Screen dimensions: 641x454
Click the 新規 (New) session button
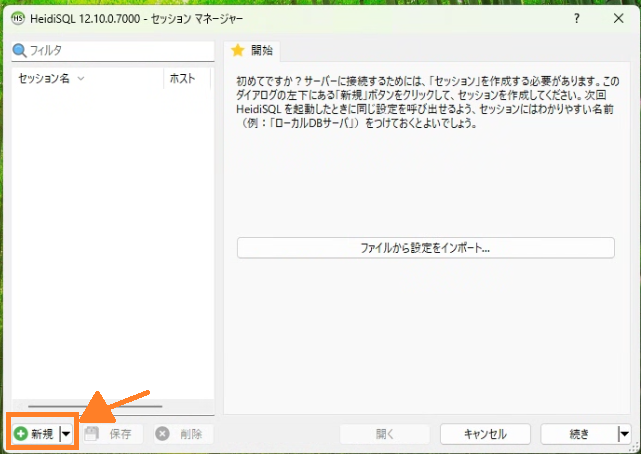(36, 434)
